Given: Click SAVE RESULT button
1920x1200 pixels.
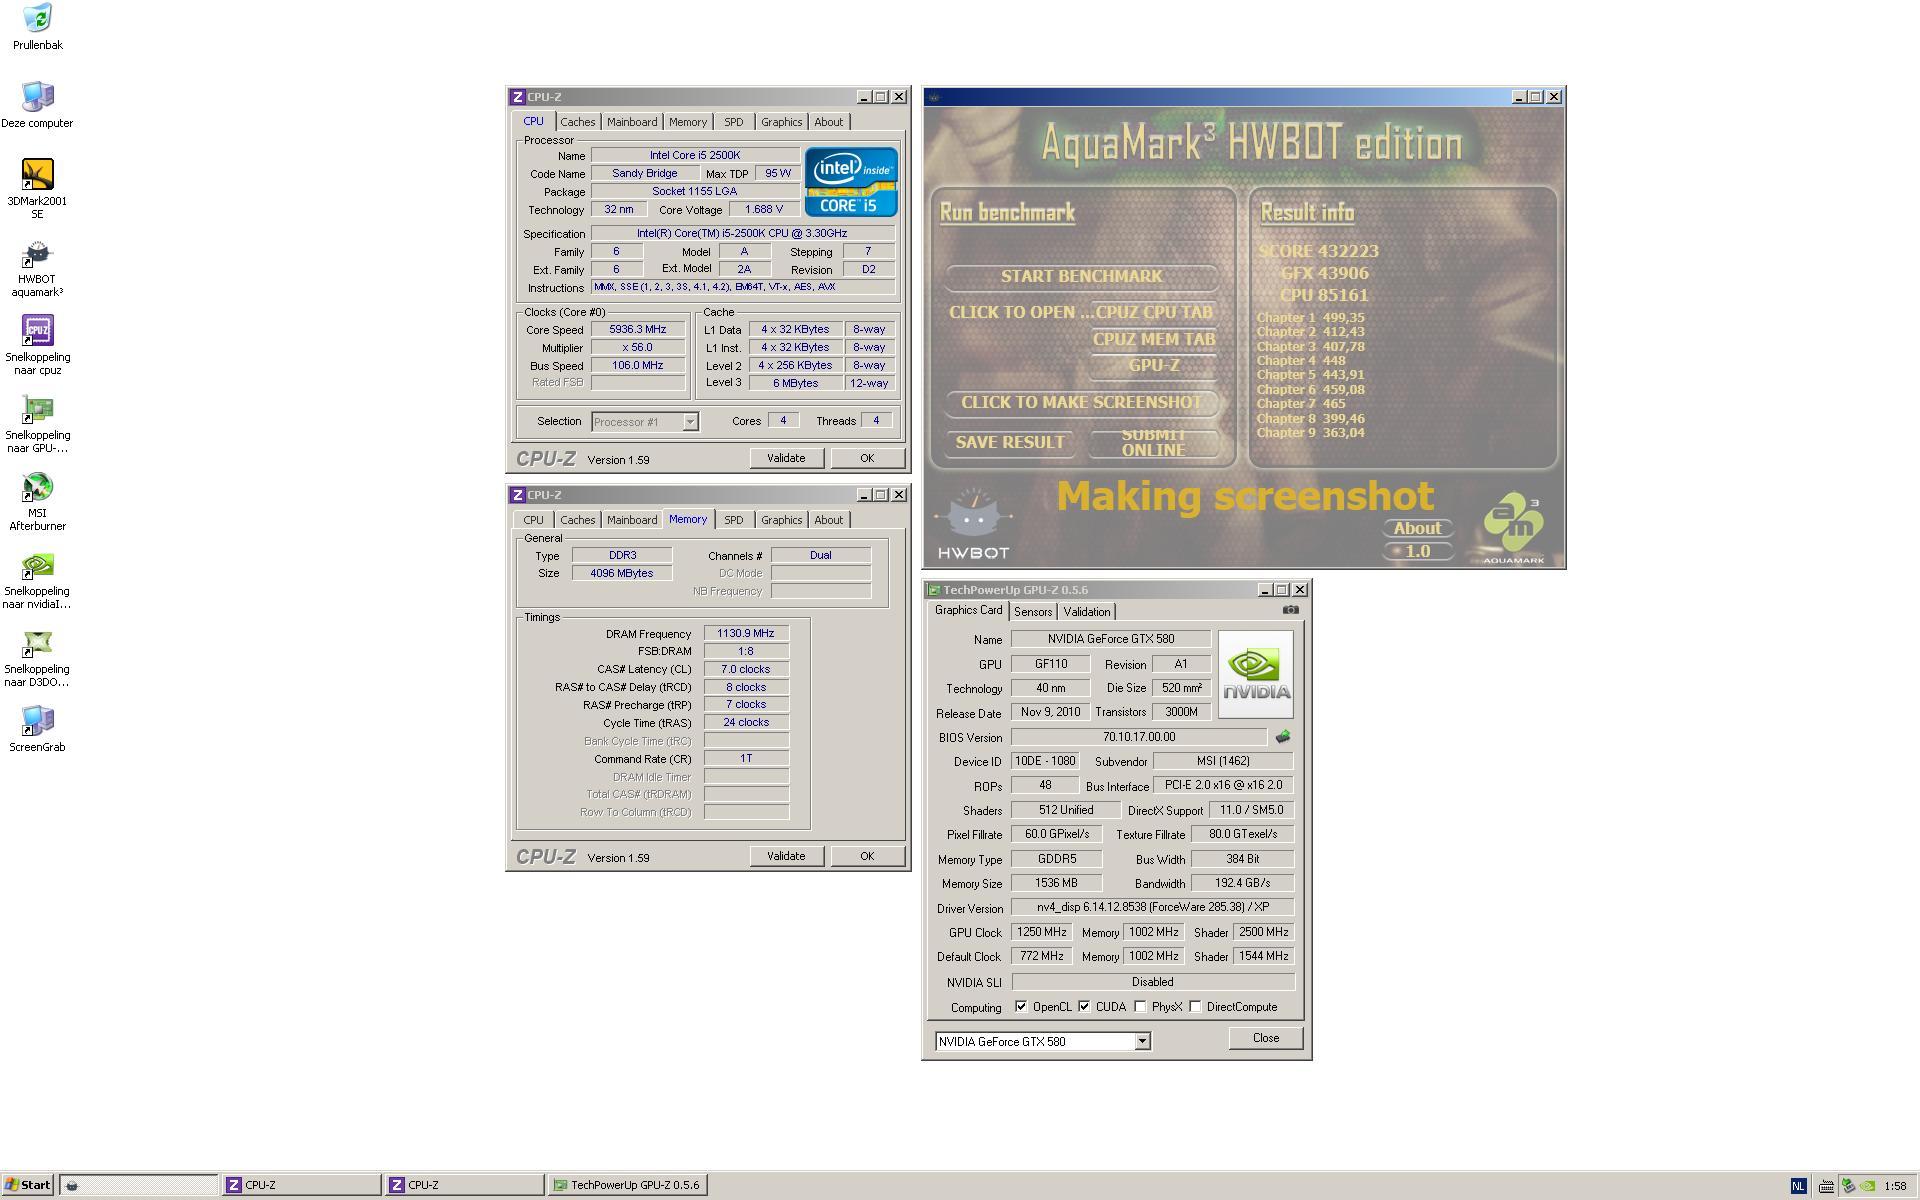Looking at the screenshot, I should click(1010, 442).
